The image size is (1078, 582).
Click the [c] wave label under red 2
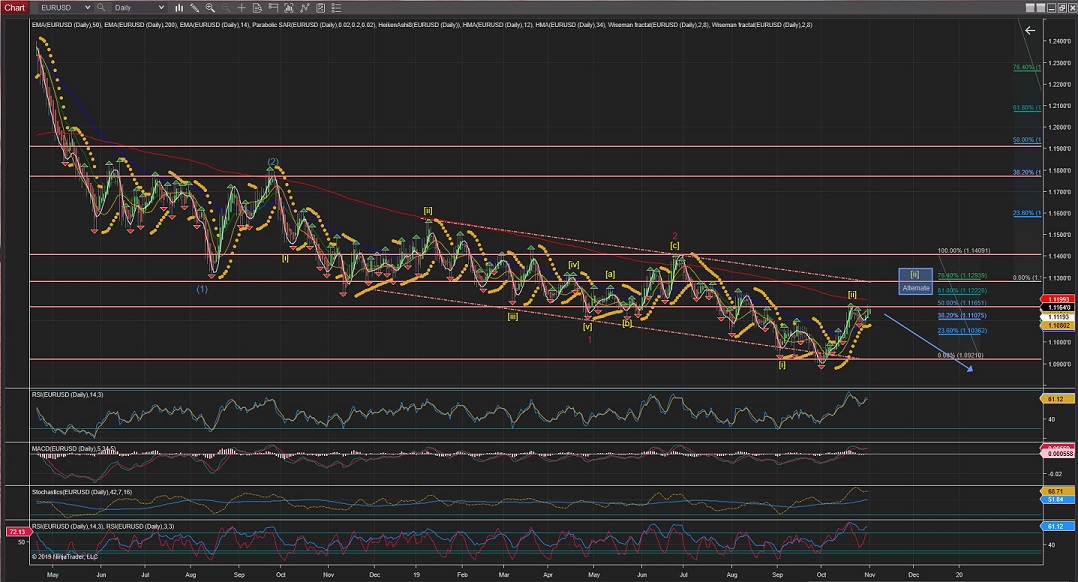674,246
